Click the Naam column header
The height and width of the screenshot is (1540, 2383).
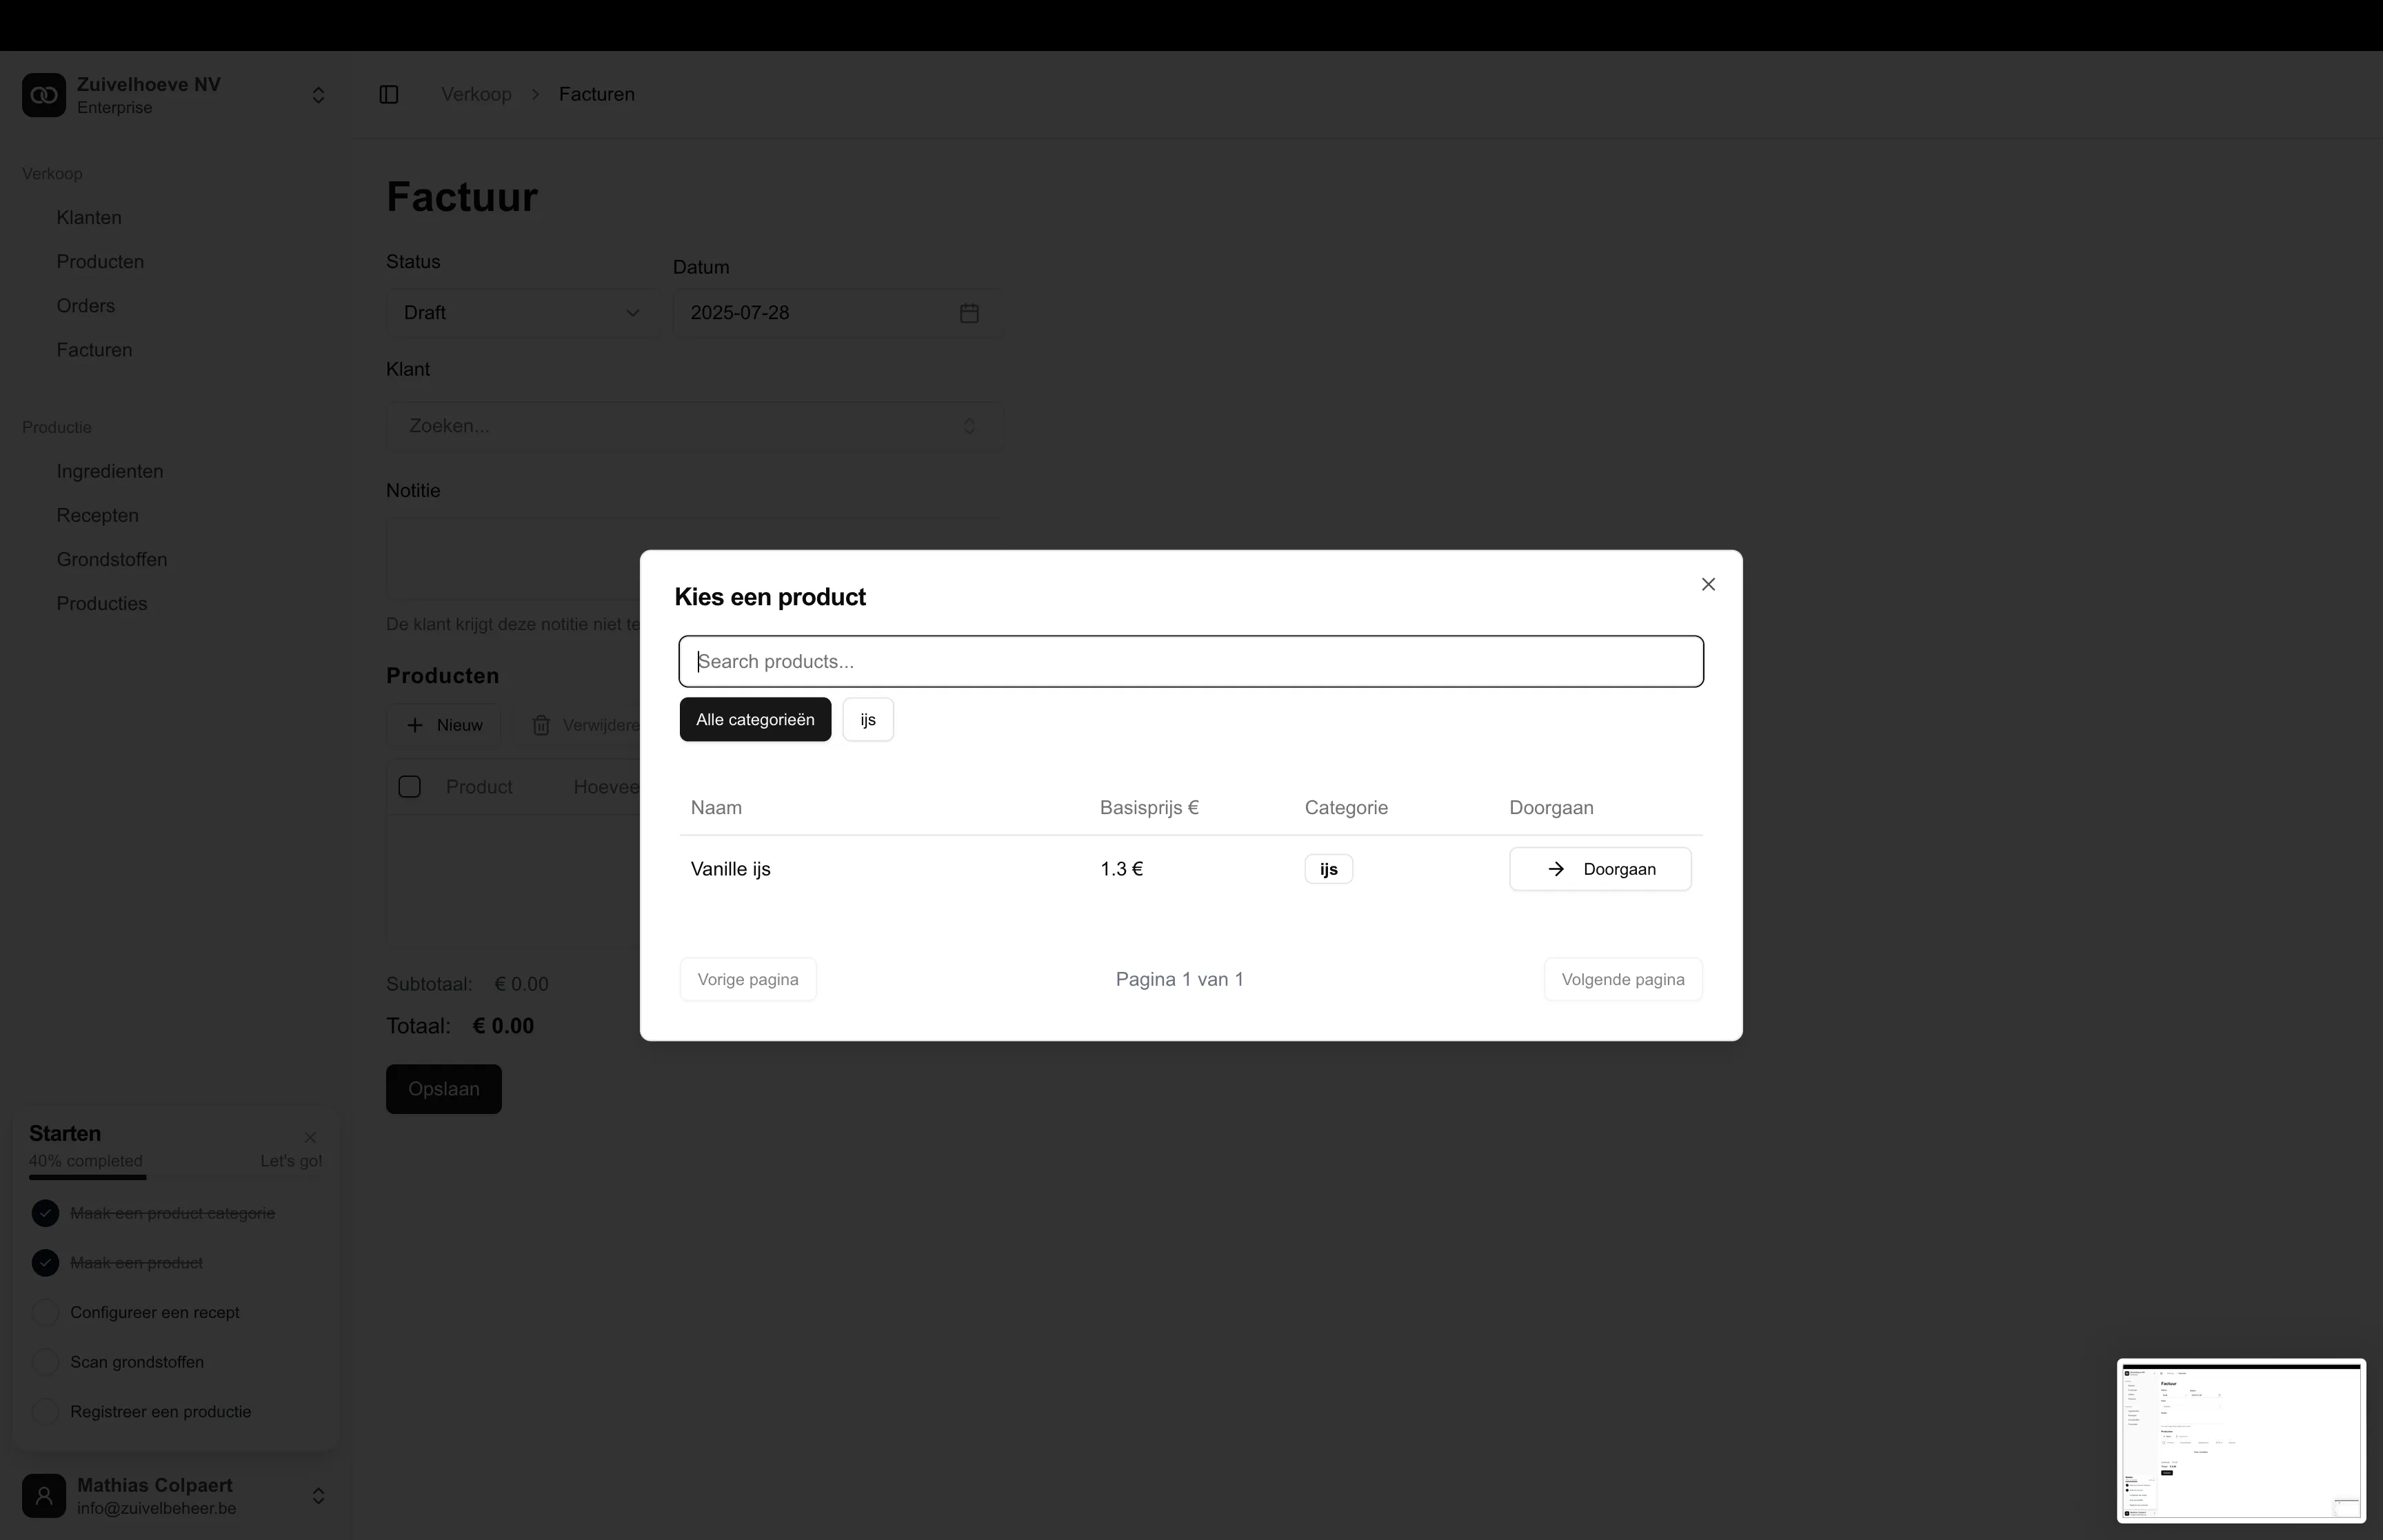pos(716,807)
